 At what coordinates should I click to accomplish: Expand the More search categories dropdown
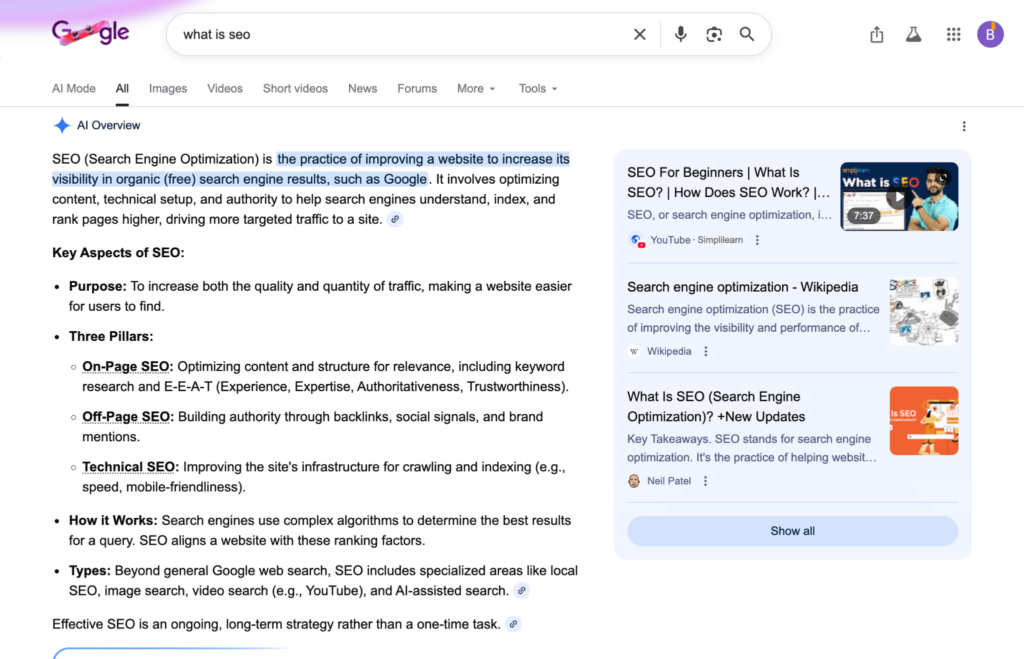tap(476, 88)
